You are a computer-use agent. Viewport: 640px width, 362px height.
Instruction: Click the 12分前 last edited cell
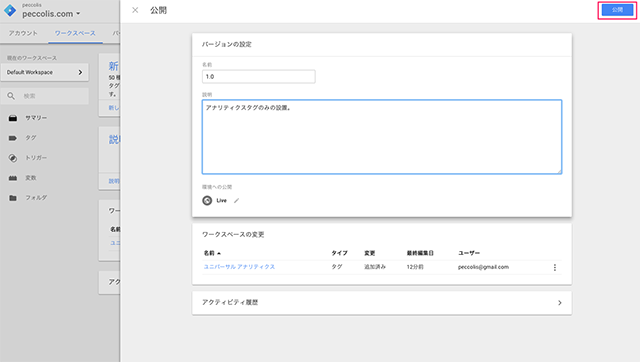pos(415,267)
